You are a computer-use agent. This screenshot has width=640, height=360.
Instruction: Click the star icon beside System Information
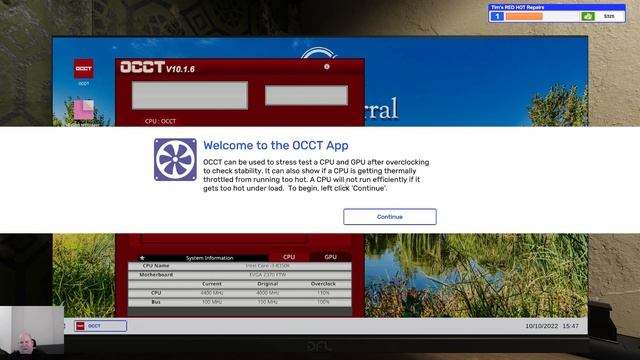pos(142,258)
